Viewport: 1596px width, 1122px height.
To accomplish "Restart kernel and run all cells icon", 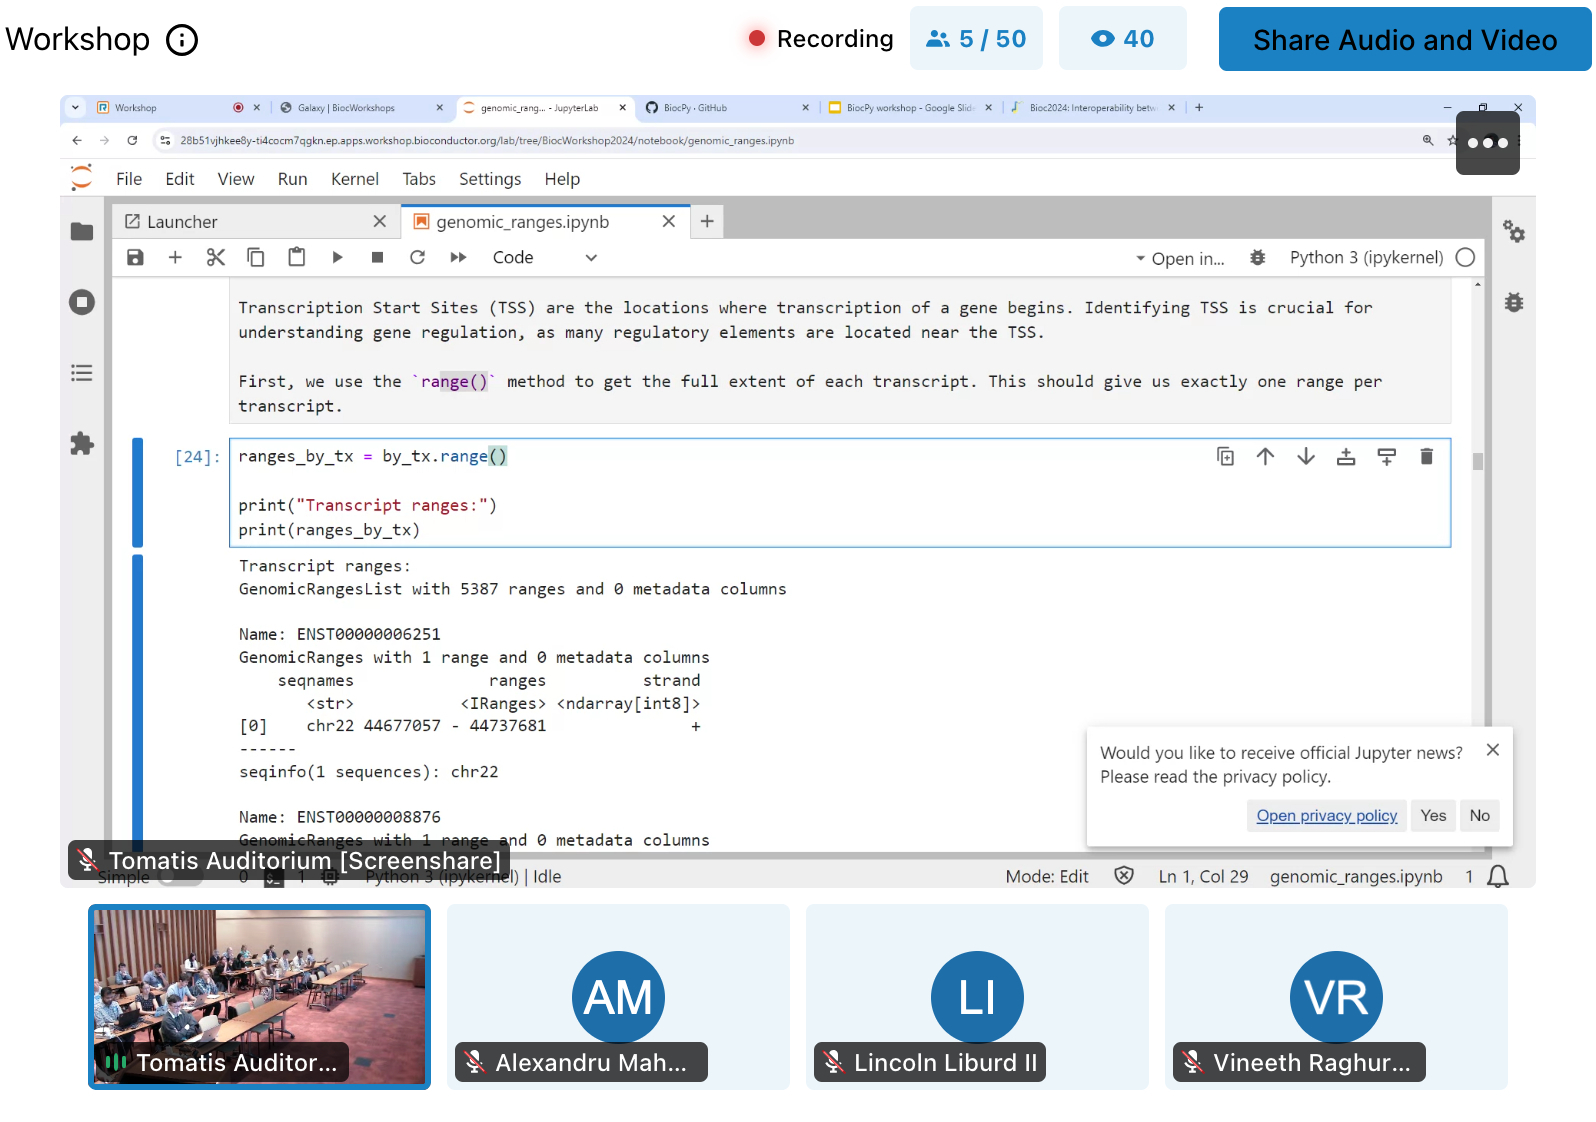I will pyautogui.click(x=458, y=258).
